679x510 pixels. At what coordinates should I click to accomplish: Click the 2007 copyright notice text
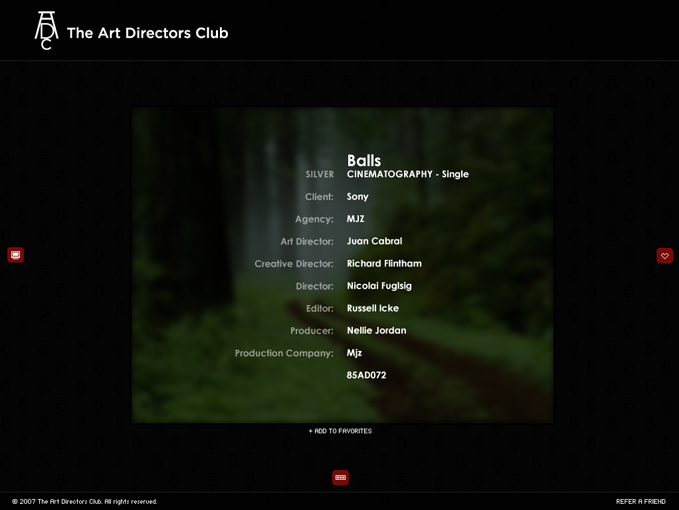click(84, 501)
